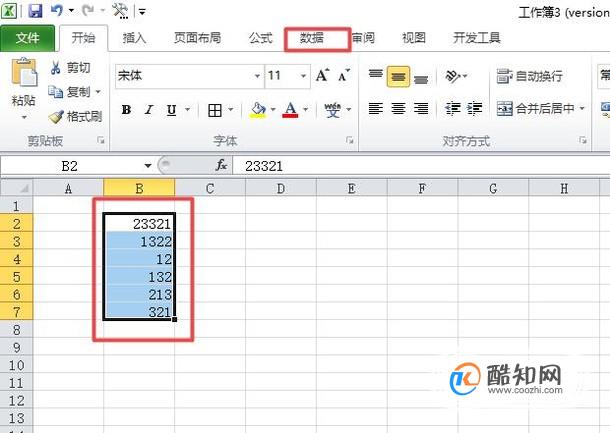Select column D header
610x433 pixels.
tap(281, 188)
